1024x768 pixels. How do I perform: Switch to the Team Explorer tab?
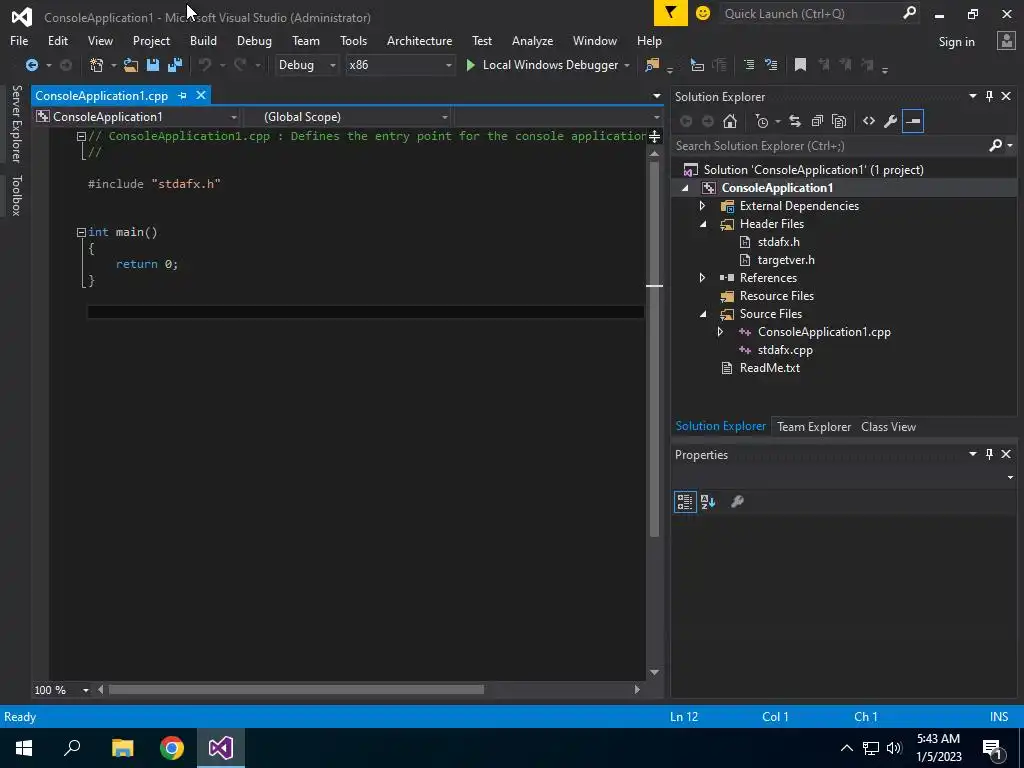click(x=814, y=426)
